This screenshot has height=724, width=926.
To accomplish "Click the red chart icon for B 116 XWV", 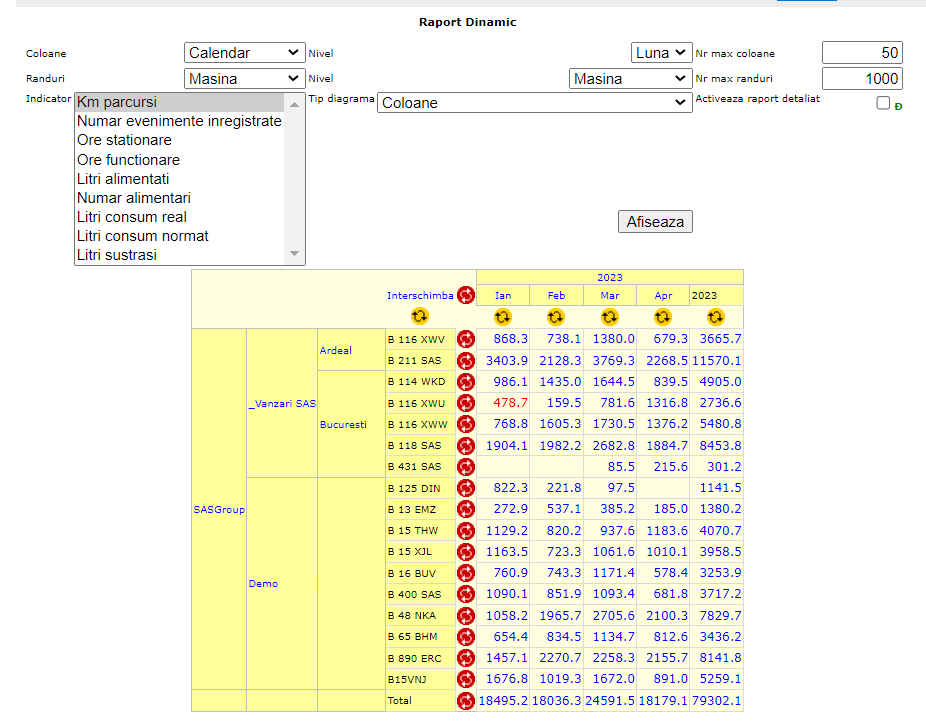I will point(466,339).
